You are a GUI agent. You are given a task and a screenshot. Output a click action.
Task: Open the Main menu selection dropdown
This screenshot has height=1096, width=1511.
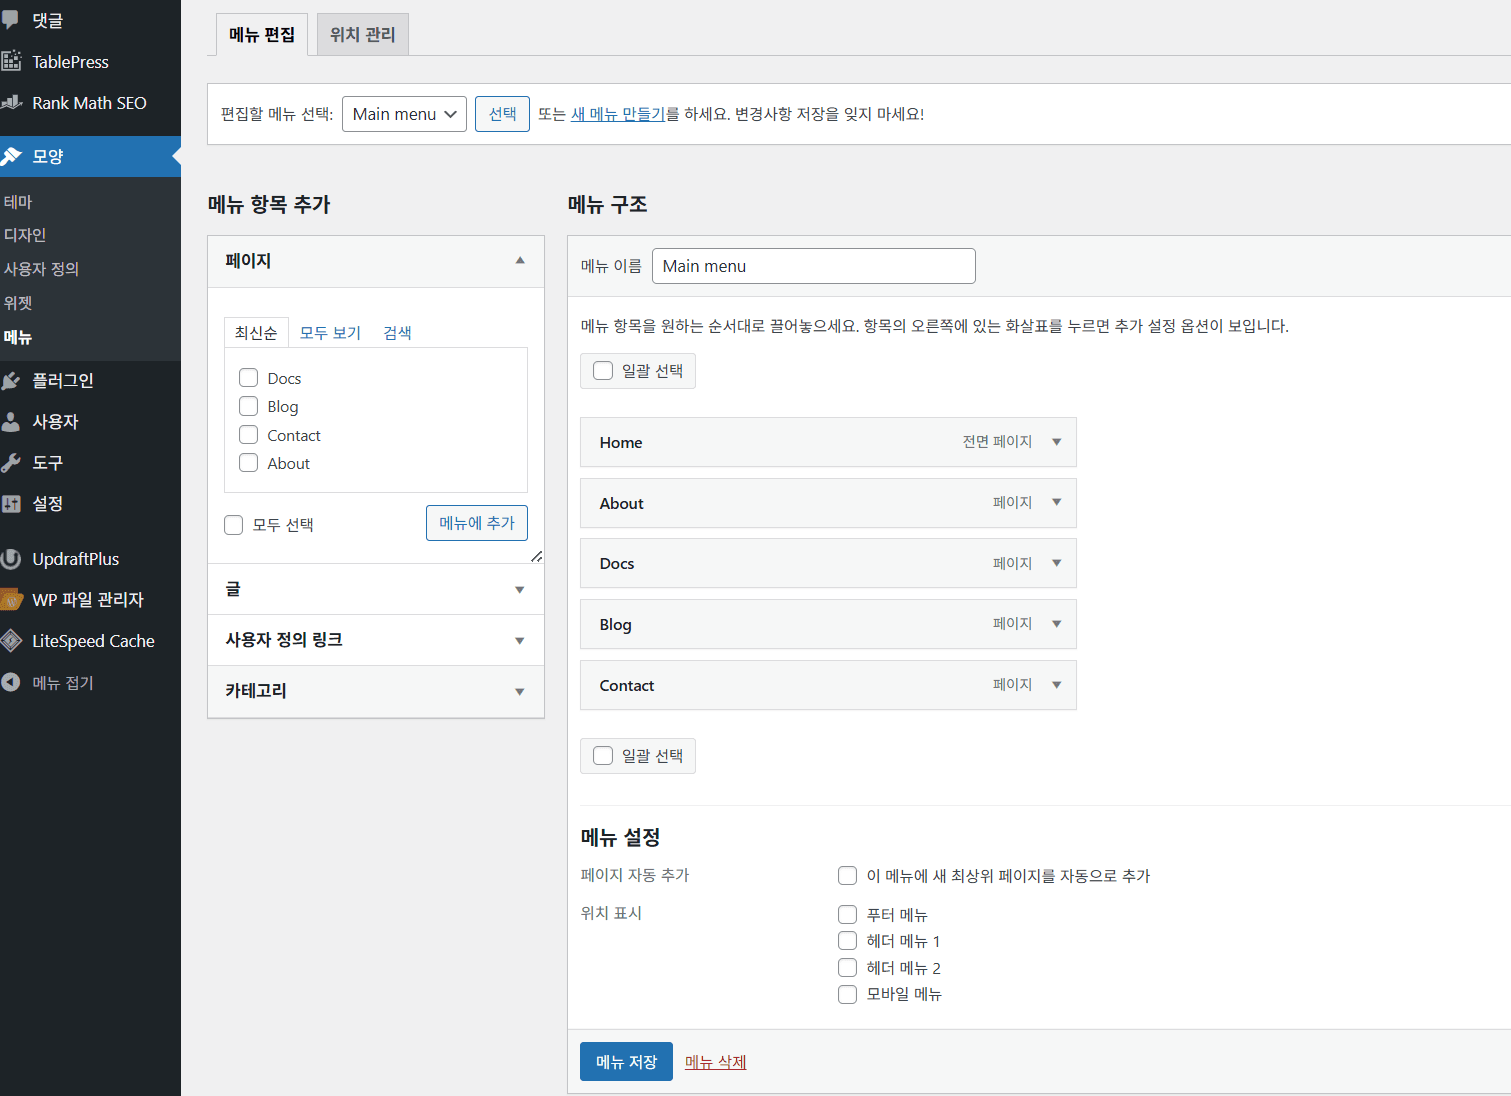pyautogui.click(x=404, y=114)
